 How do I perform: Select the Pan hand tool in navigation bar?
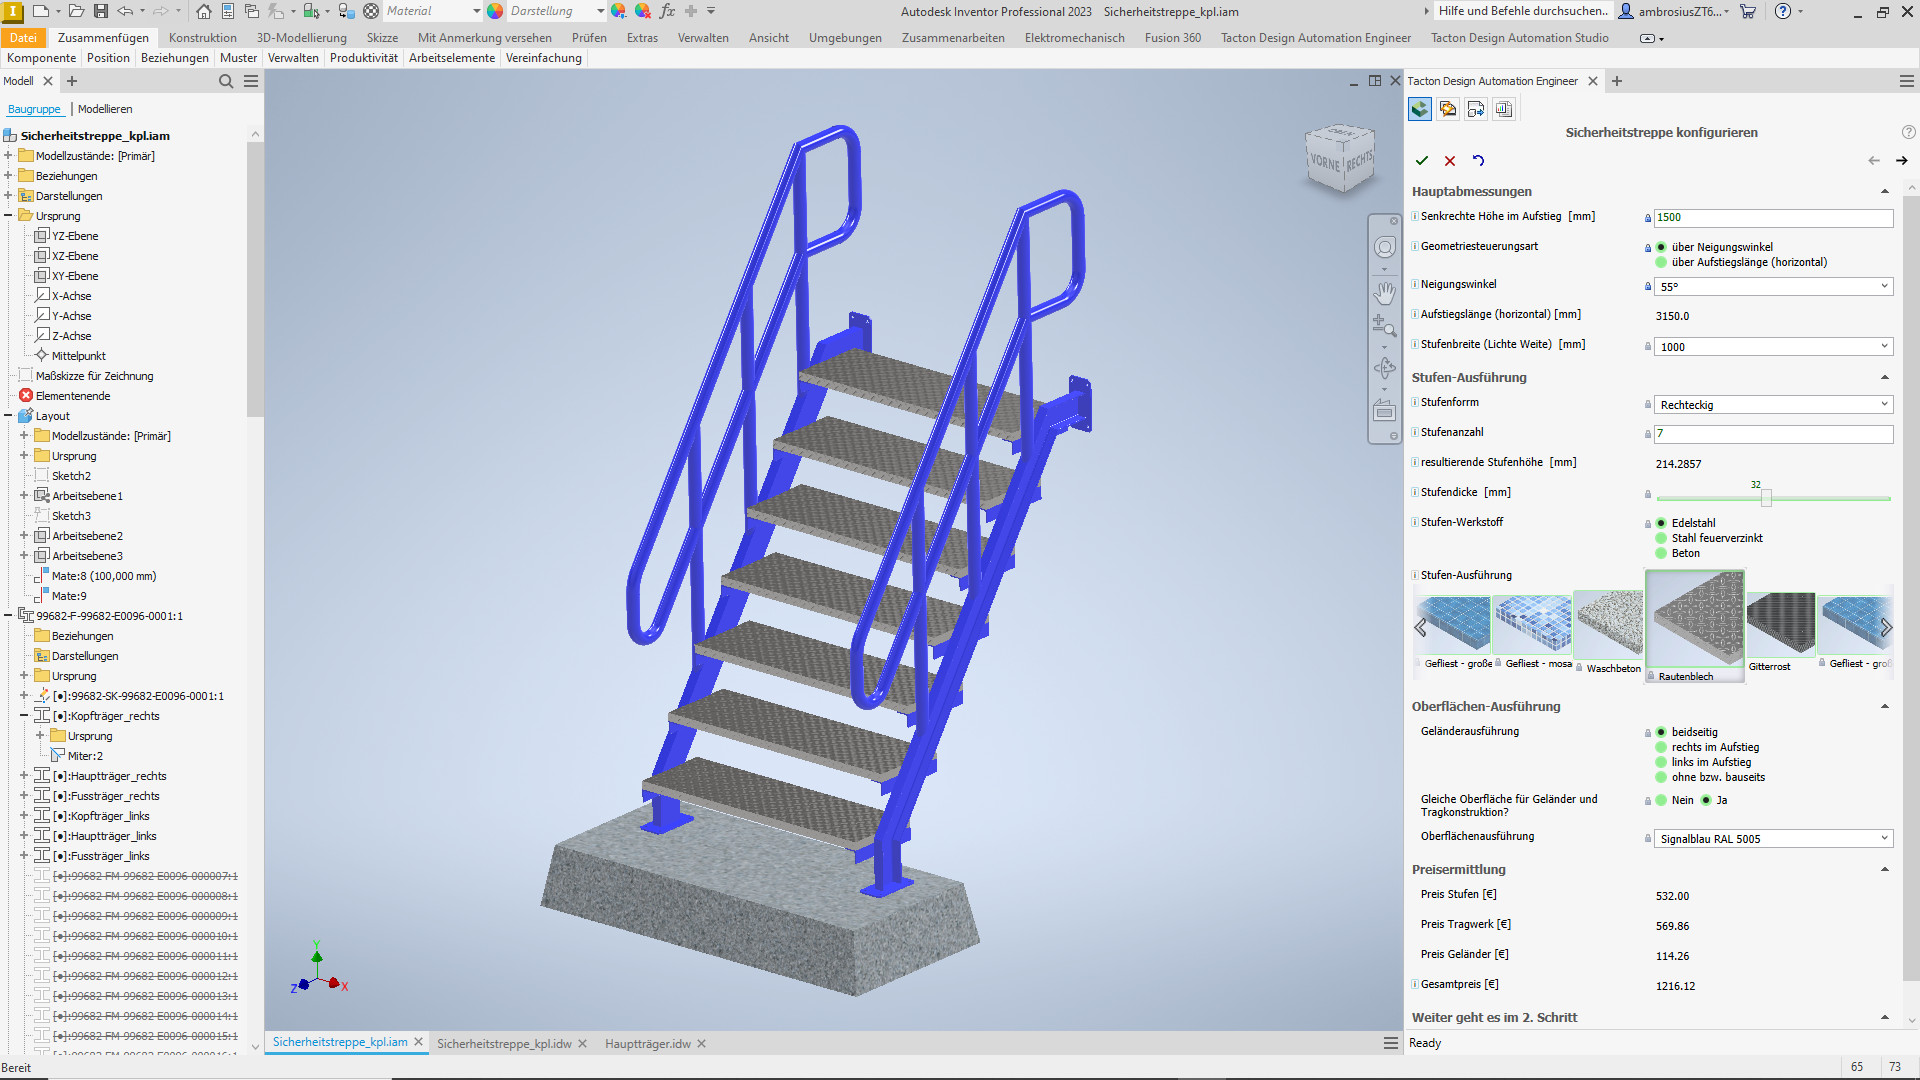(1384, 293)
